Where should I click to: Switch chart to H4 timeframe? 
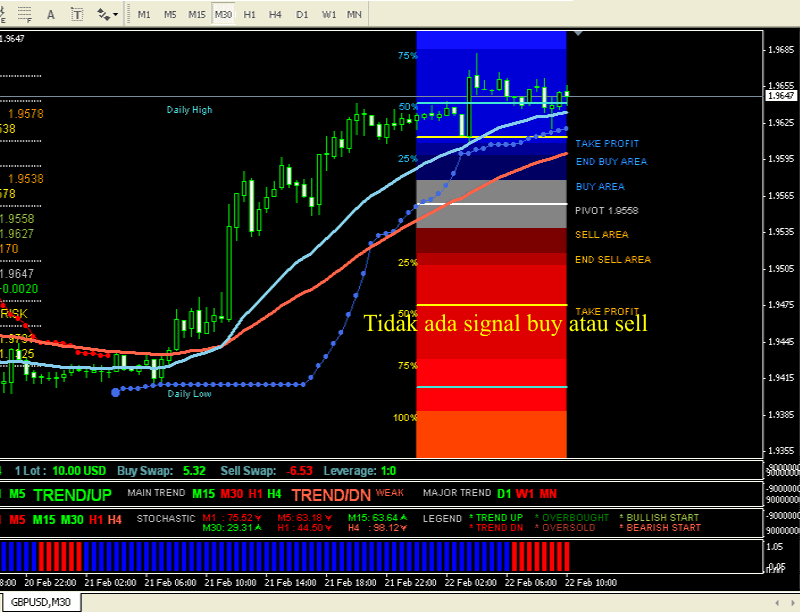coord(276,15)
